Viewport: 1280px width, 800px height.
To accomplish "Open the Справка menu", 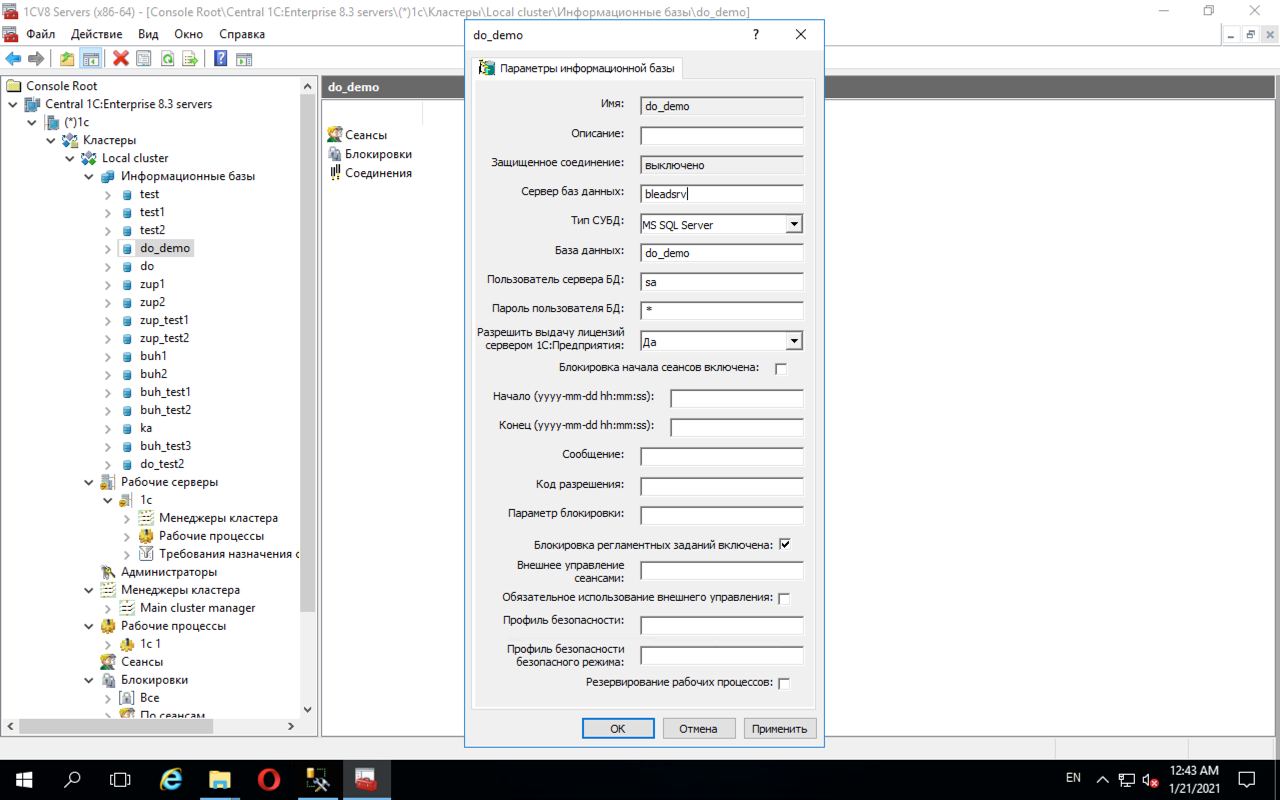I will (242, 34).
